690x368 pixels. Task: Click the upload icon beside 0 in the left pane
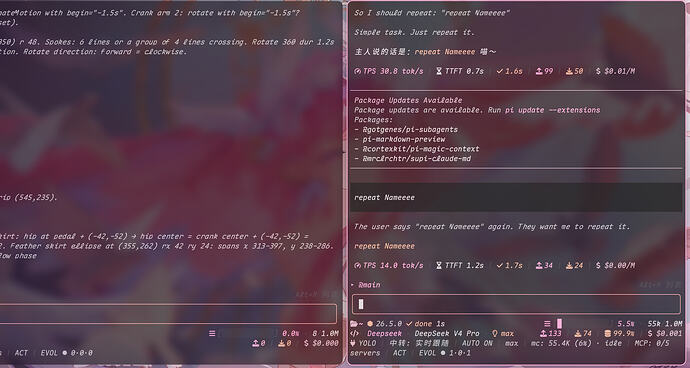coord(256,343)
